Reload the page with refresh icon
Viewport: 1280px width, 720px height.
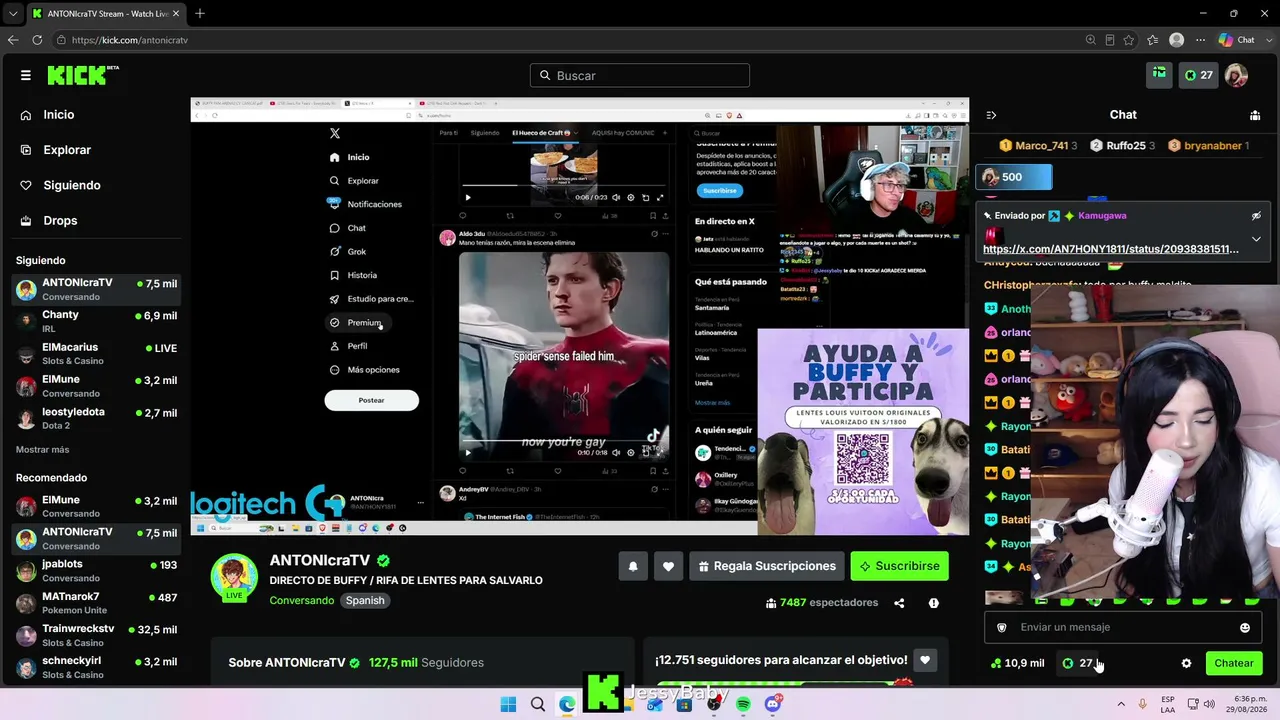coord(37,40)
